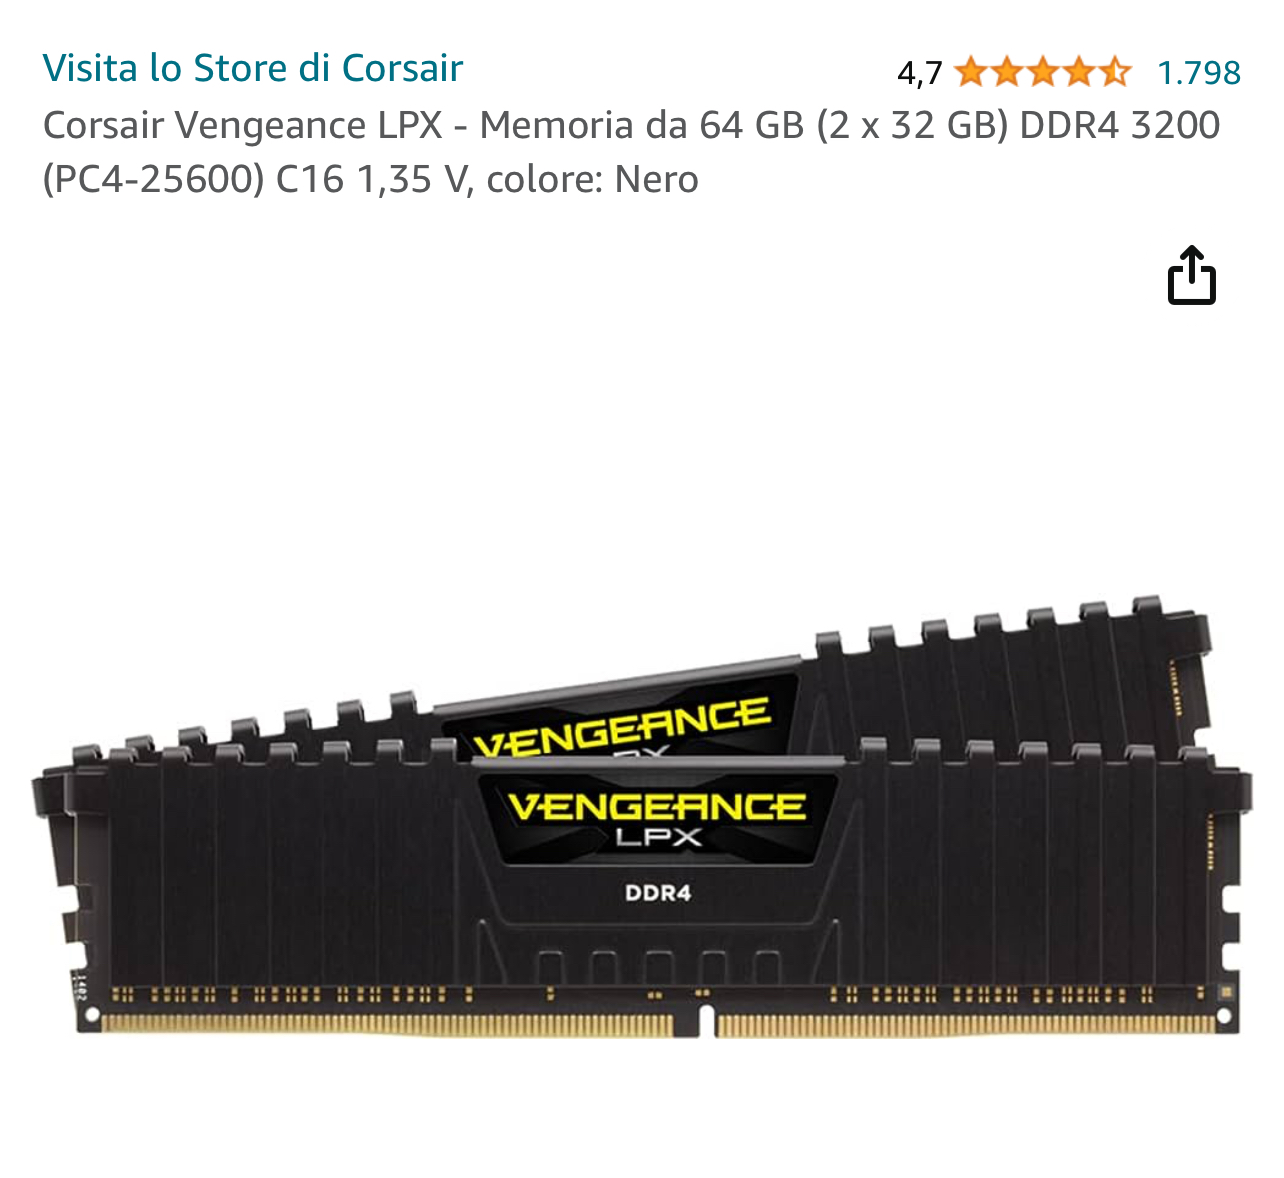Click the first orange rating star
1284x1178 pixels.
[970, 72]
